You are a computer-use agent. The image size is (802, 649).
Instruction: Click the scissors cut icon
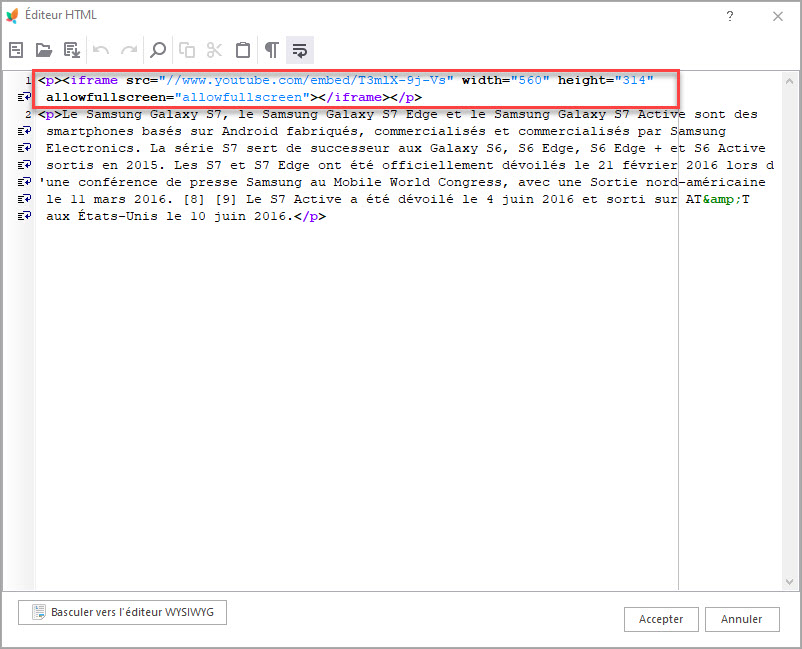(x=214, y=50)
